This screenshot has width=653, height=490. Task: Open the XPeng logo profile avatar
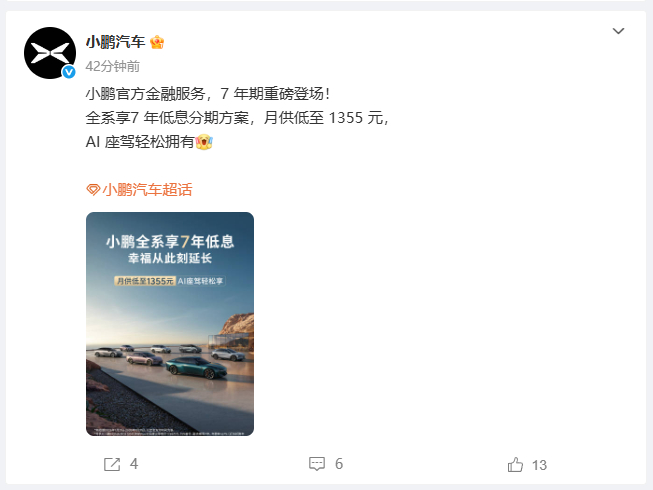pyautogui.click(x=50, y=53)
